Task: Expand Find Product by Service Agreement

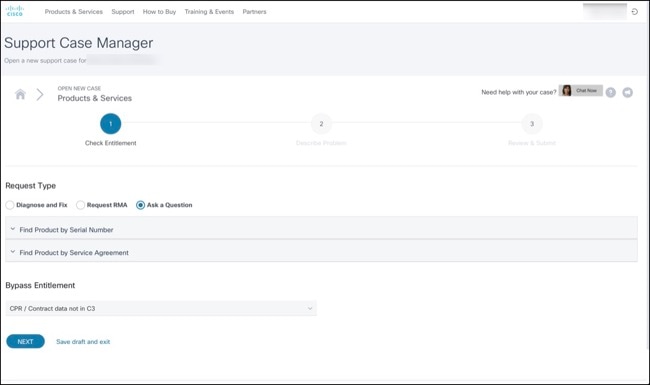Action: (321, 252)
